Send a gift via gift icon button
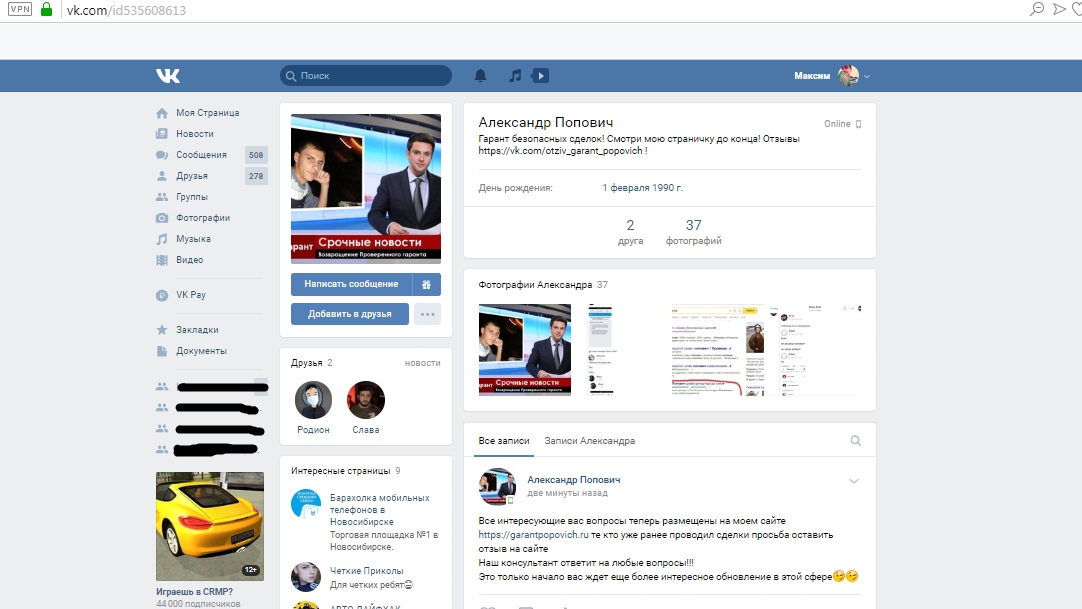1082x609 pixels. click(x=426, y=284)
